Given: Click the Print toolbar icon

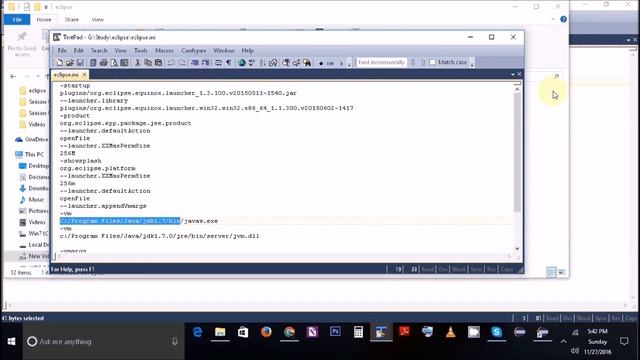Looking at the screenshot, I should [x=104, y=62].
